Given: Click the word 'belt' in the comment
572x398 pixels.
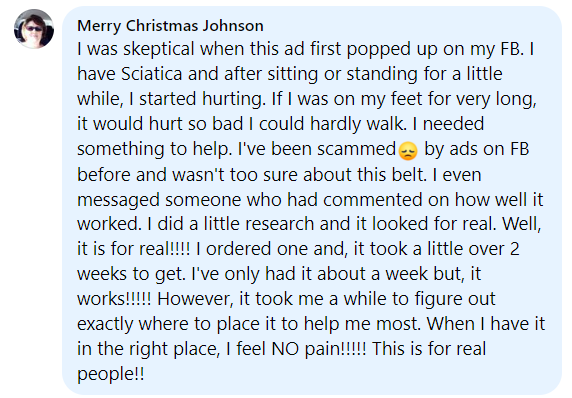Looking at the screenshot, I should 409,174.
